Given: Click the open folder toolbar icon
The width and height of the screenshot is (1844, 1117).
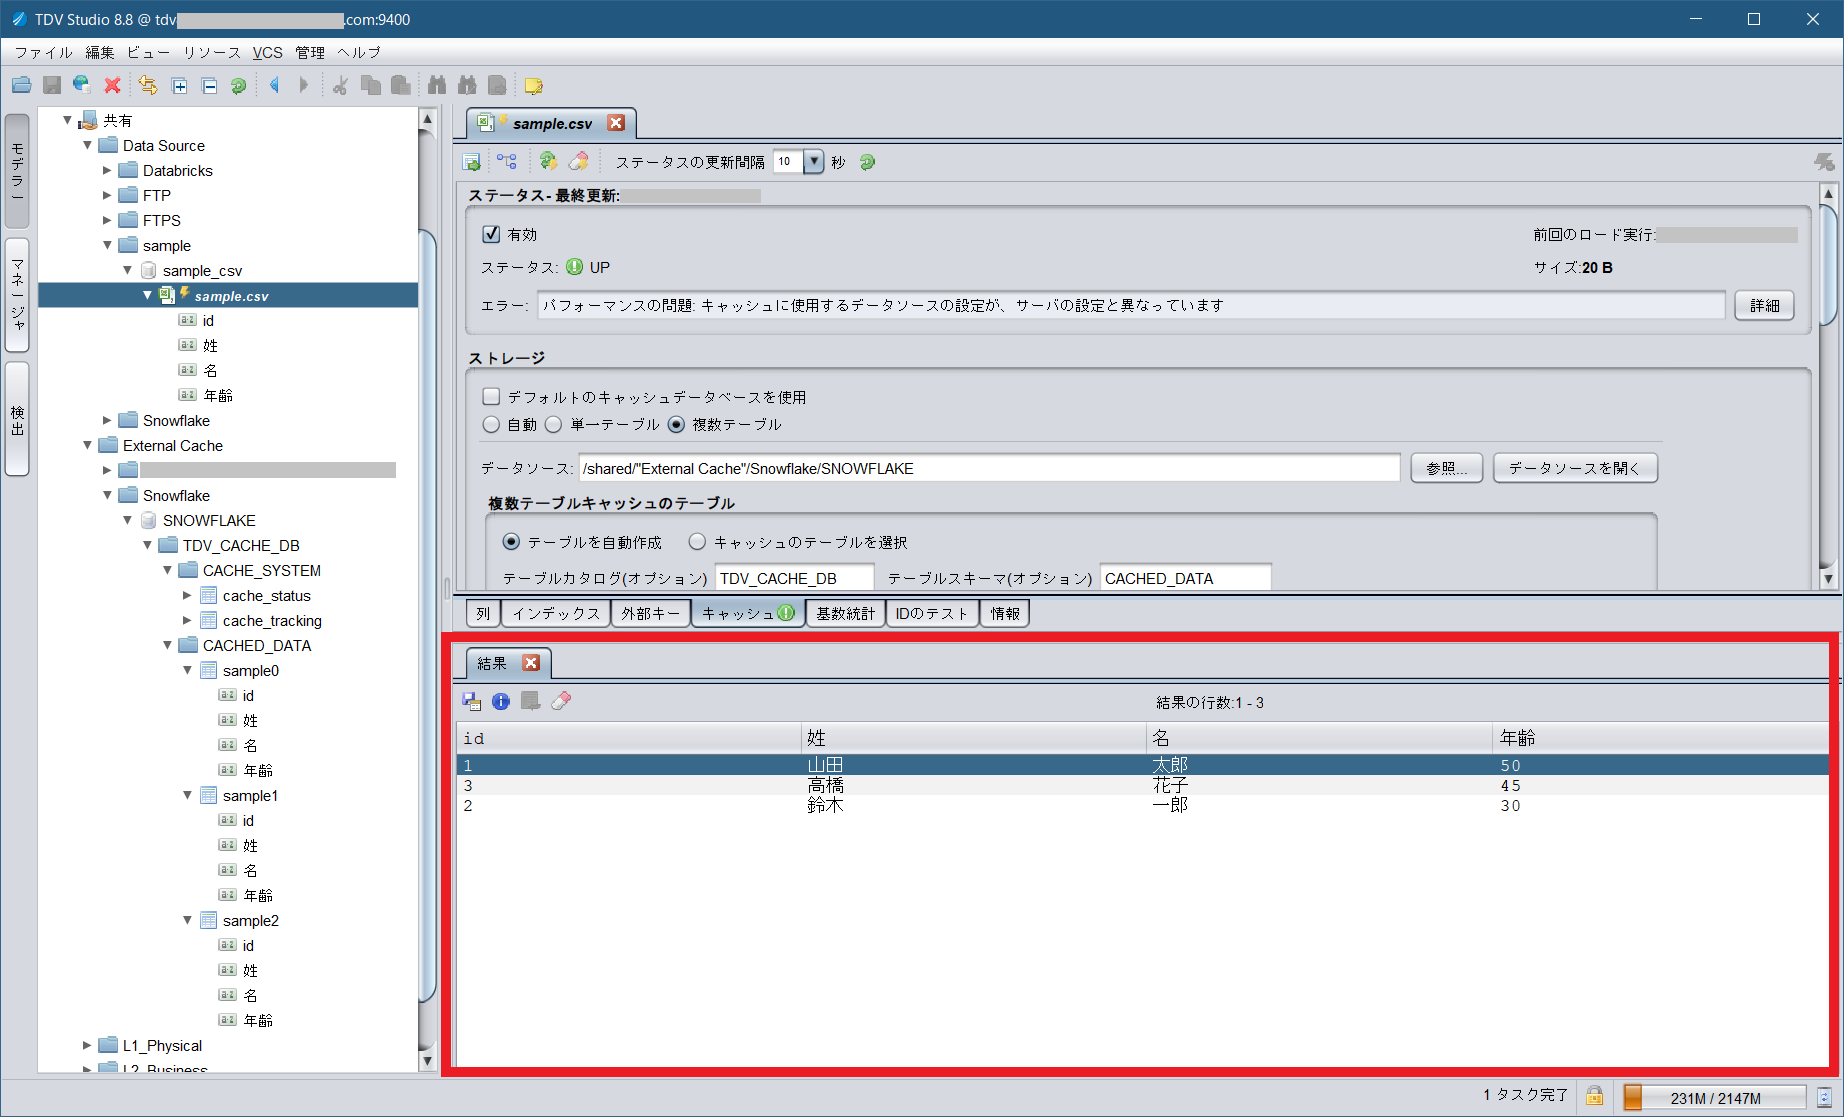Looking at the screenshot, I should point(22,86).
